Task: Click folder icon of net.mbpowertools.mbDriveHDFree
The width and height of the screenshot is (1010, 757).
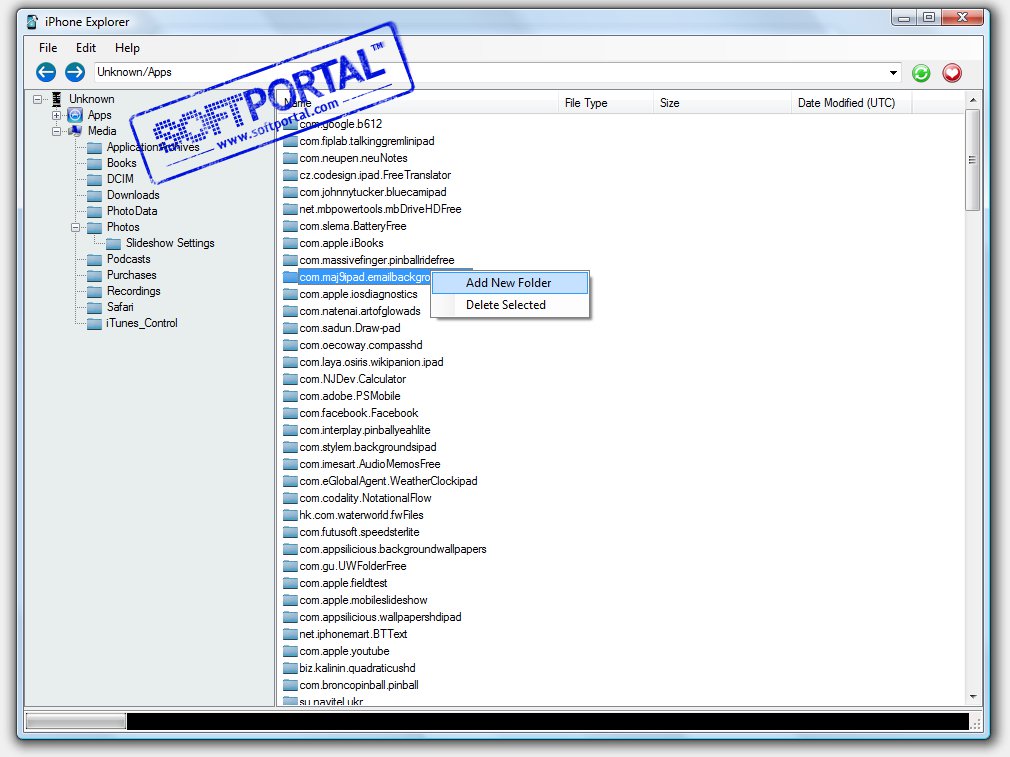Action: pos(290,209)
